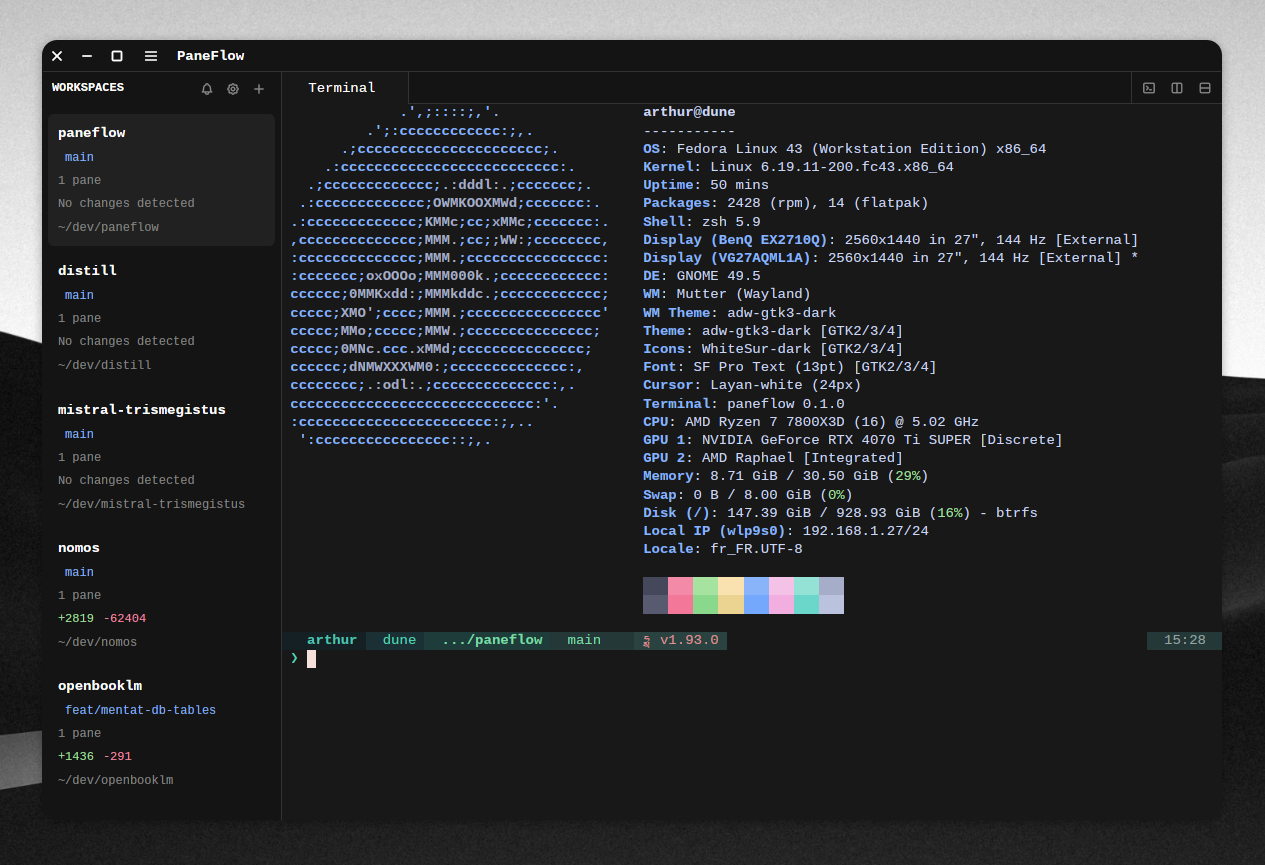Open the hamburger menu in the titlebar
Image resolution: width=1265 pixels, height=865 pixels.
pos(150,56)
